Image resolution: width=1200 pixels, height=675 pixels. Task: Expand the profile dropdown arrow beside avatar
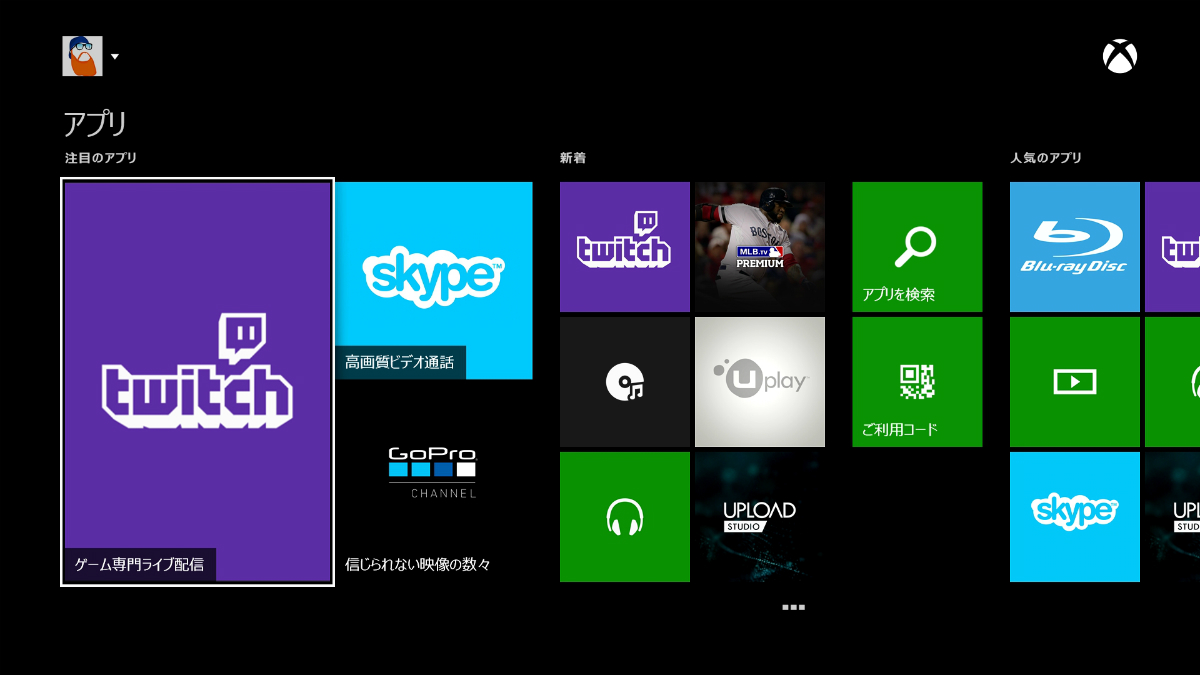115,57
